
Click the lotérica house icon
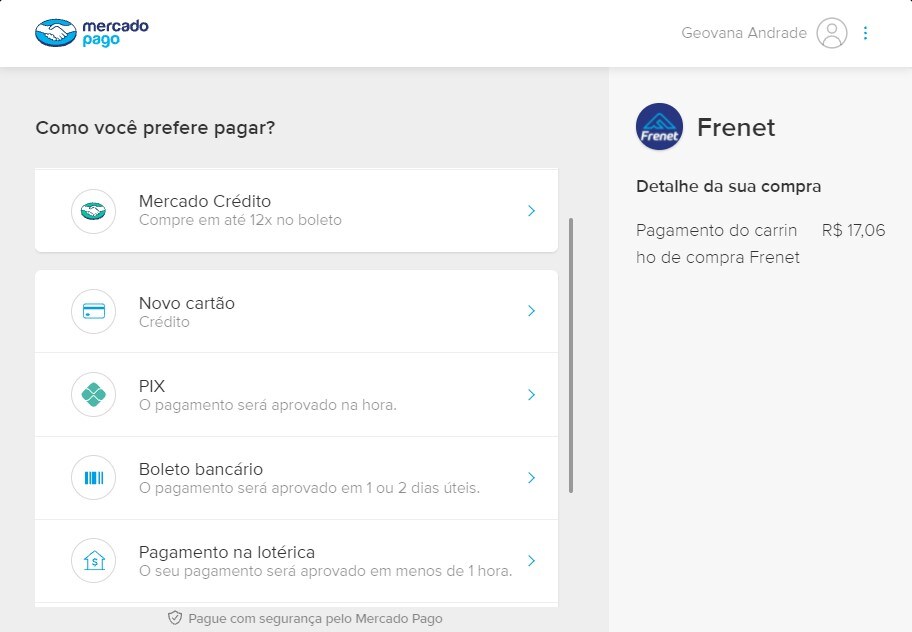pyautogui.click(x=93, y=561)
